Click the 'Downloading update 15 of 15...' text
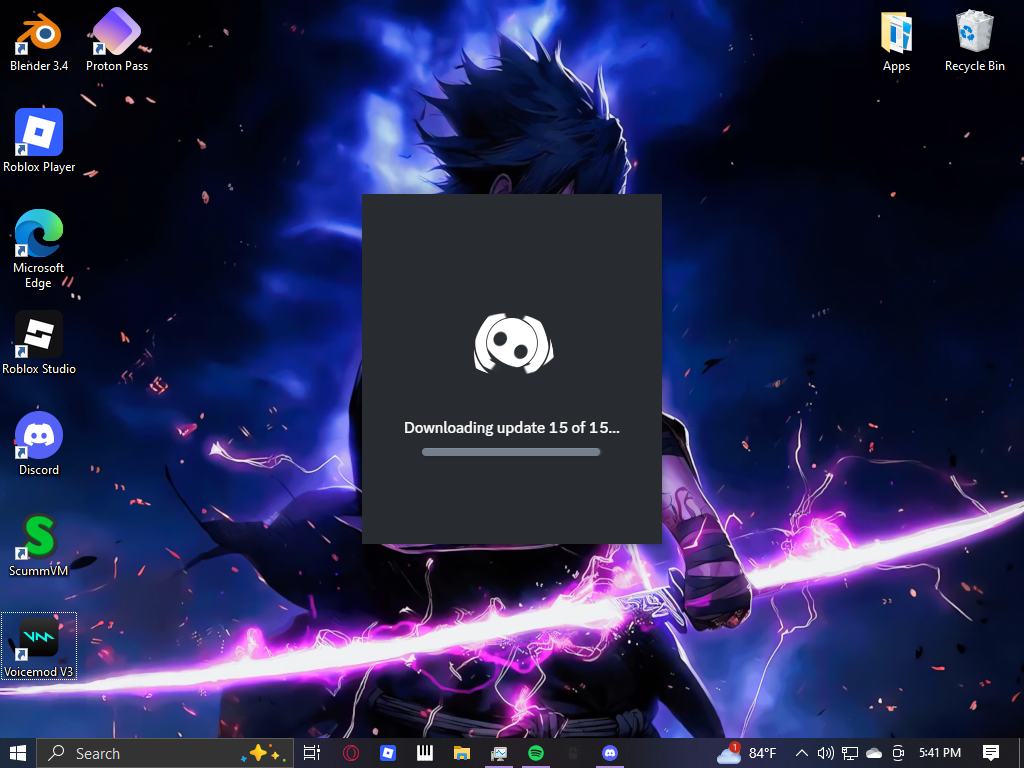Image resolution: width=1024 pixels, height=768 pixels. coord(511,428)
